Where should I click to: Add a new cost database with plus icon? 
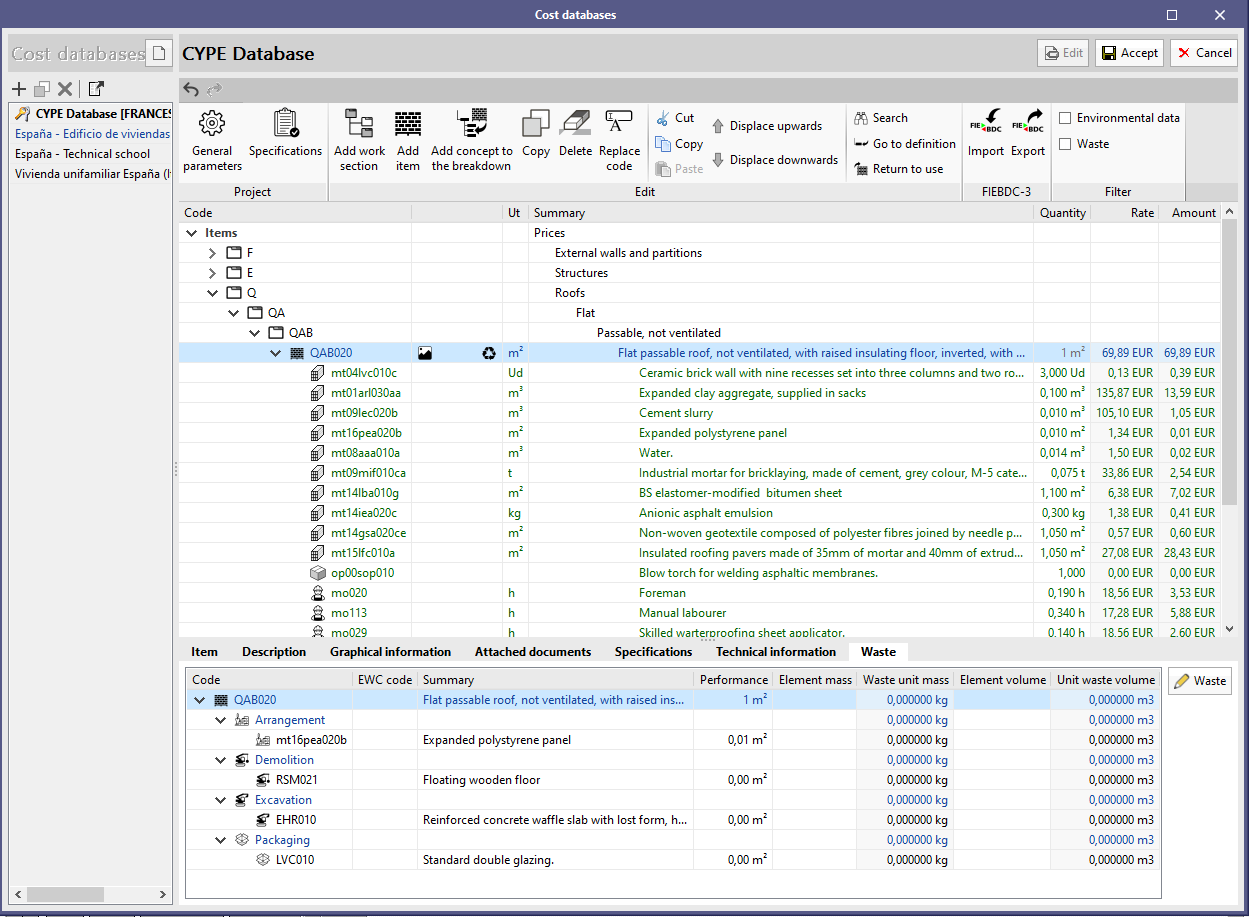[x=19, y=89]
